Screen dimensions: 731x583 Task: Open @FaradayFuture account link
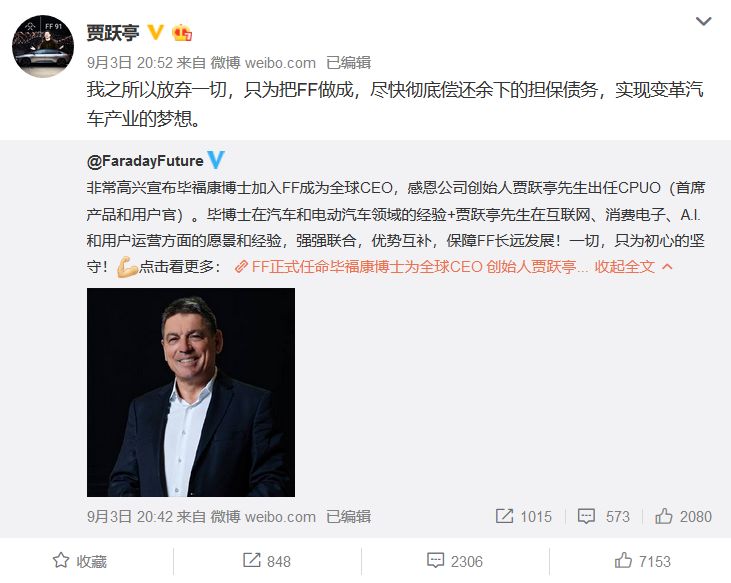click(x=145, y=161)
